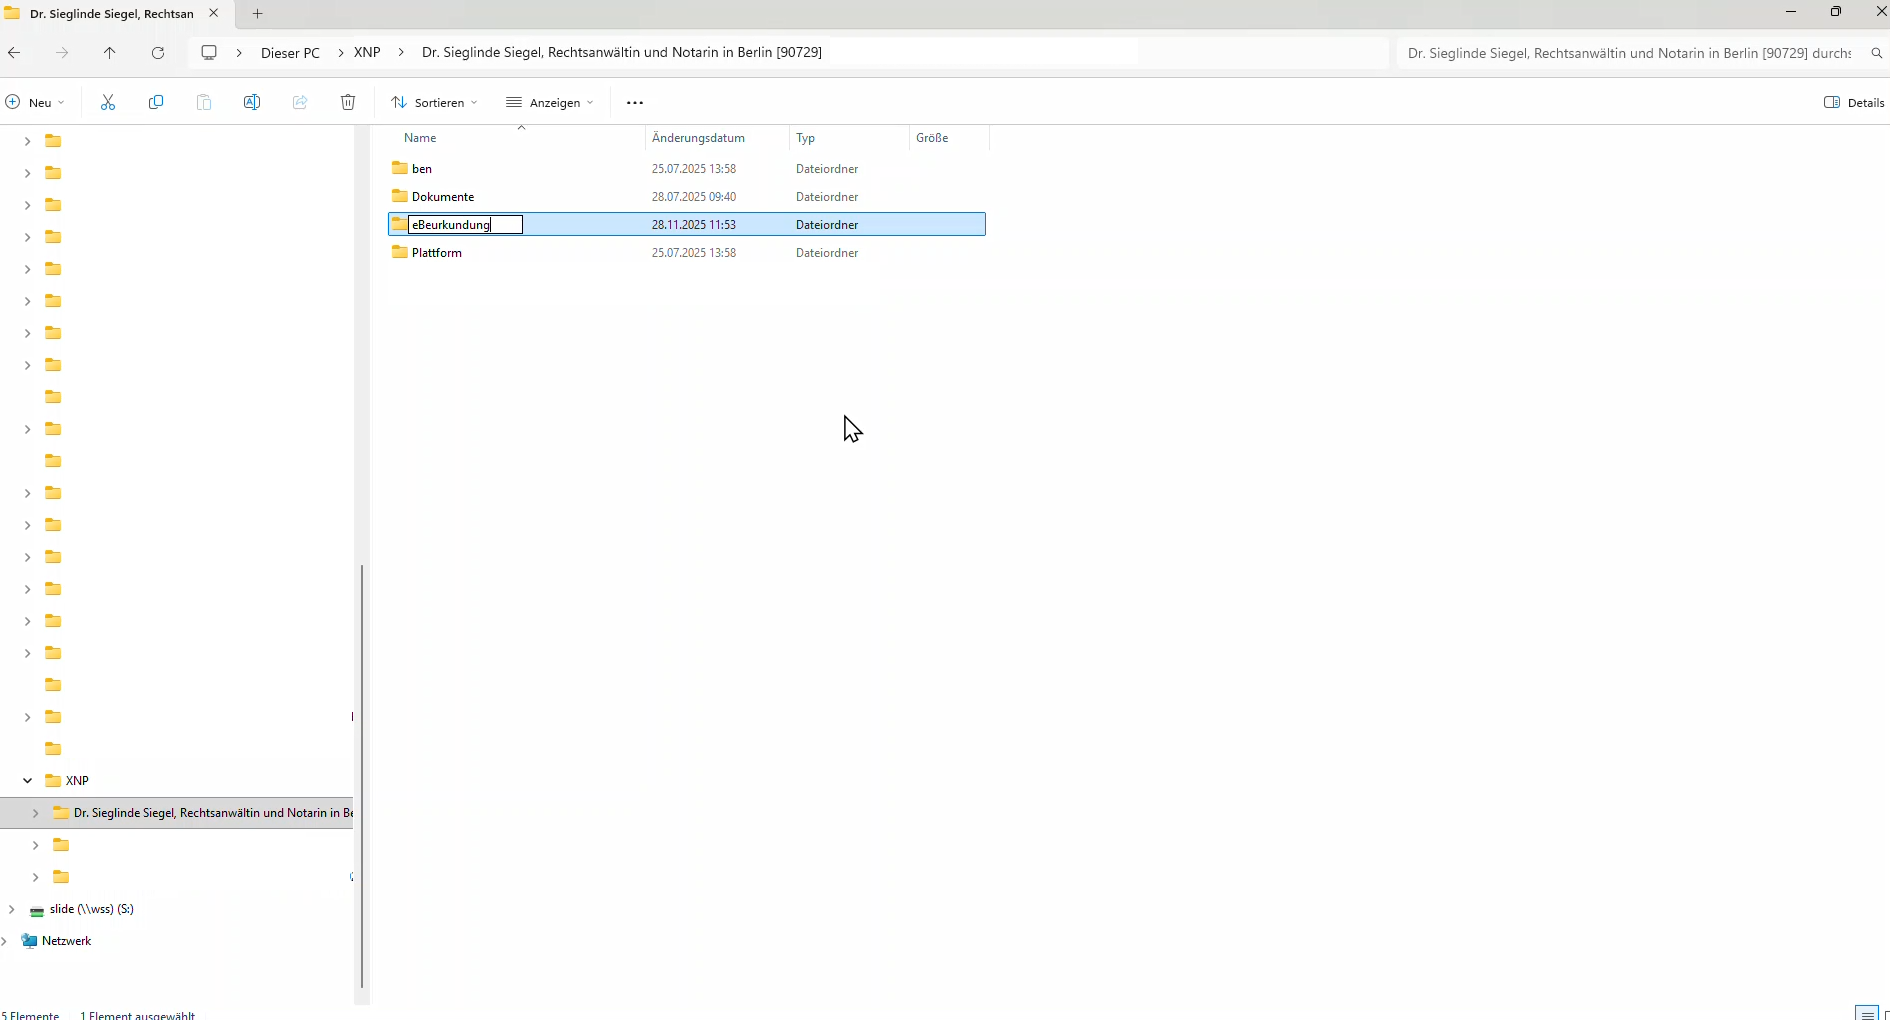Open the three-dots more options menu
Image resolution: width=1890 pixels, height=1020 pixels.
(x=635, y=102)
